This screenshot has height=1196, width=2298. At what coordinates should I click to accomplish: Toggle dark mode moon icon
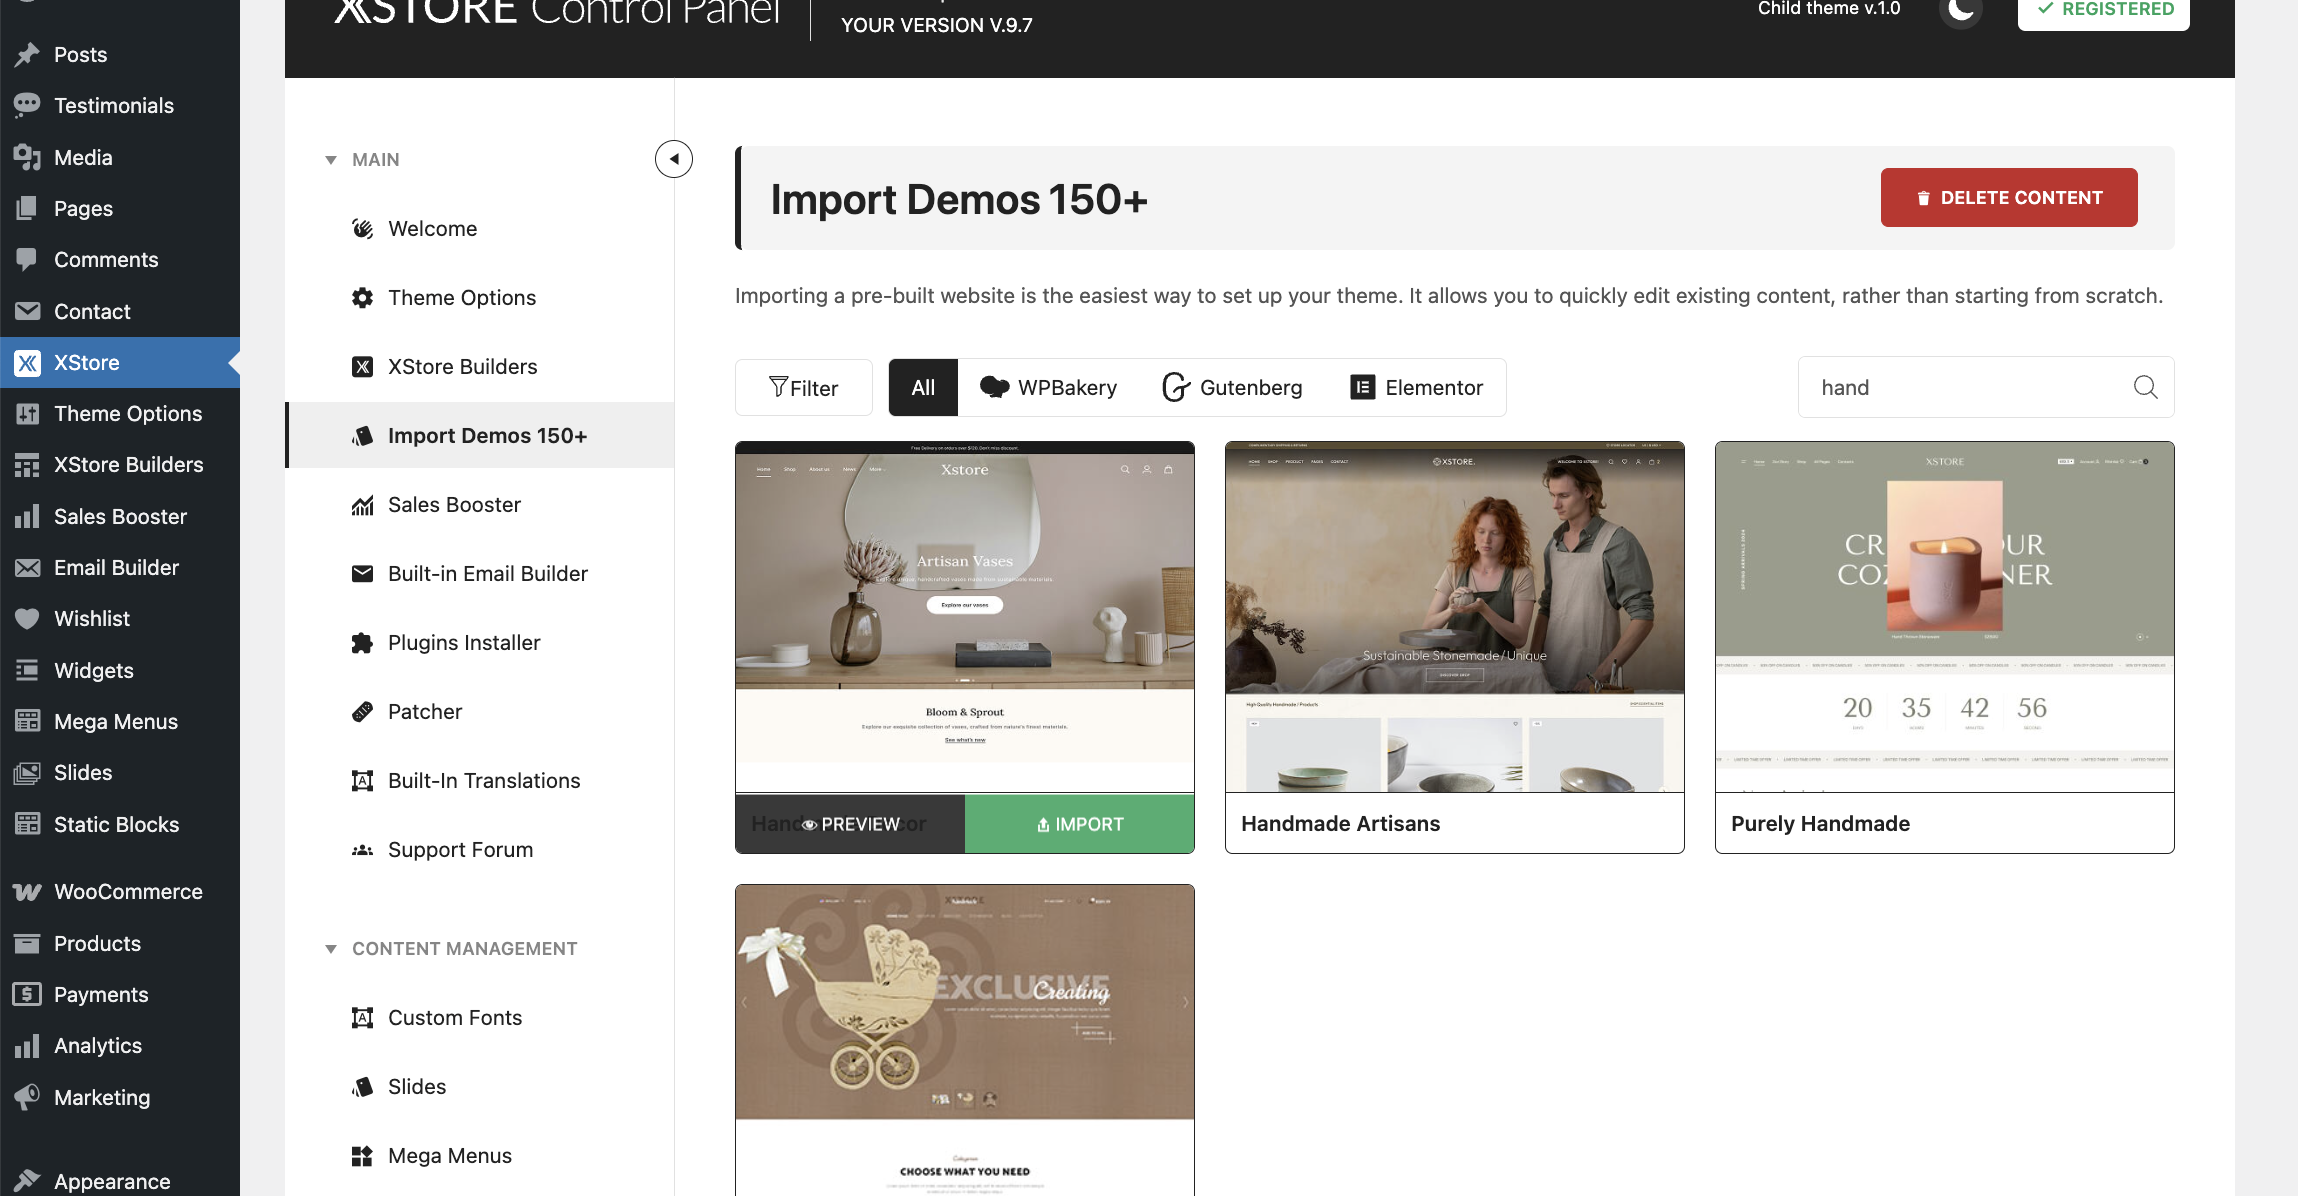tap(1960, 10)
